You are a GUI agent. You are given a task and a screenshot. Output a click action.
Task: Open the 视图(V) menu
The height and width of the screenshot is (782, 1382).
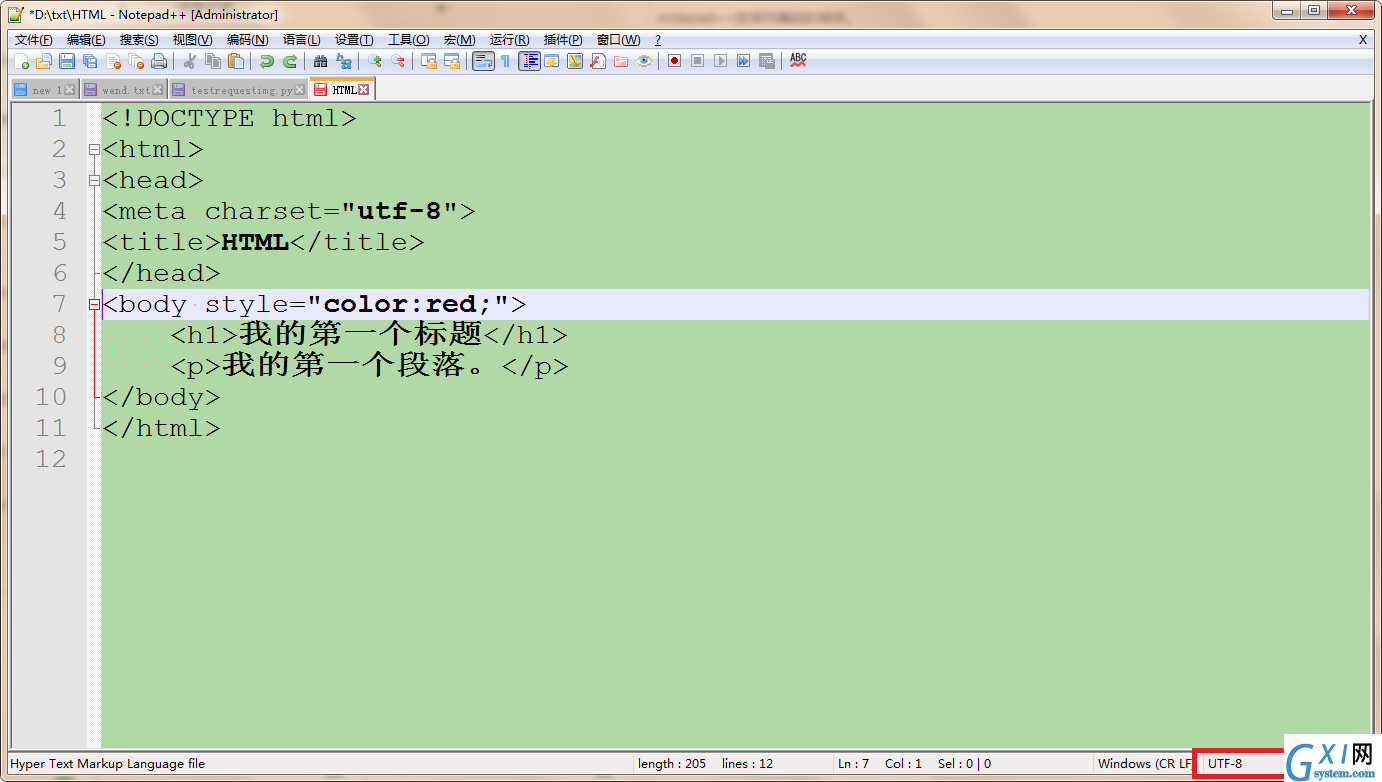[x=192, y=40]
